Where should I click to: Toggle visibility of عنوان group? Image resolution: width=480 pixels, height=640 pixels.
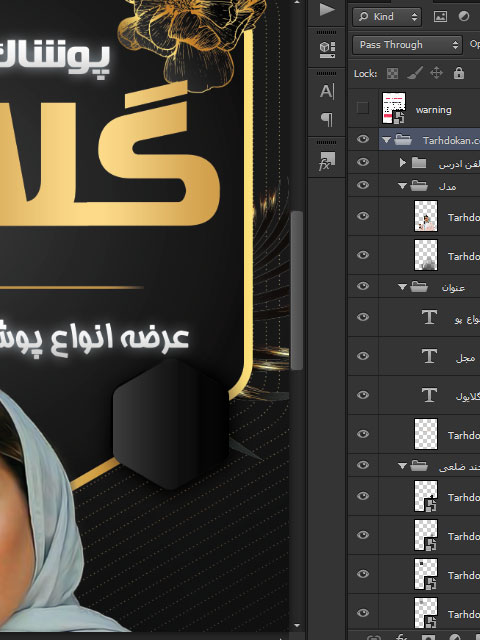[x=362, y=286]
